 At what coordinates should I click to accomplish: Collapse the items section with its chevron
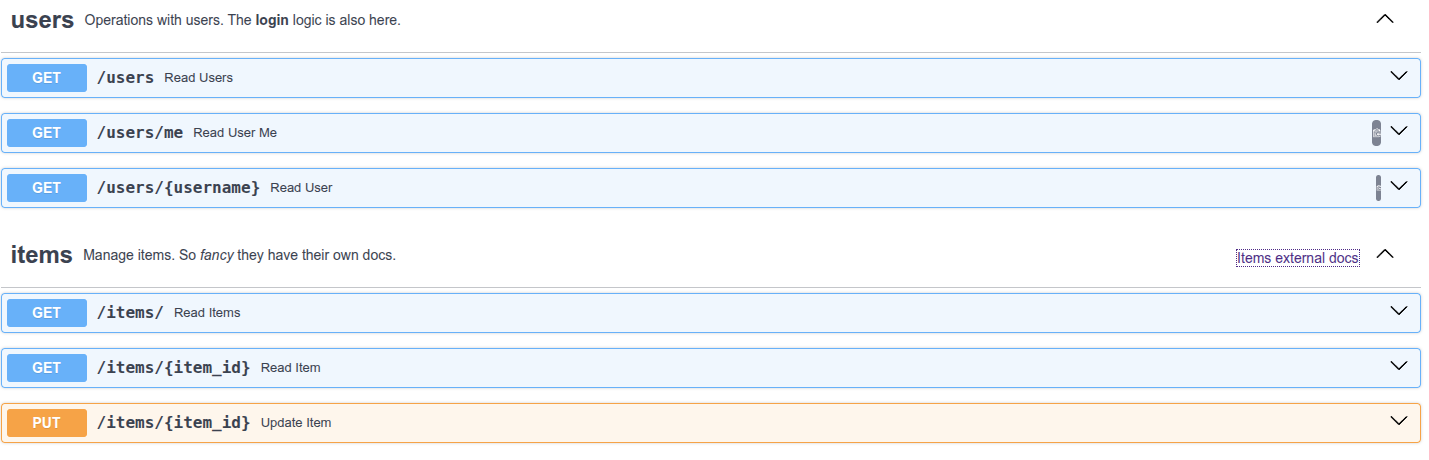pyautogui.click(x=1385, y=254)
